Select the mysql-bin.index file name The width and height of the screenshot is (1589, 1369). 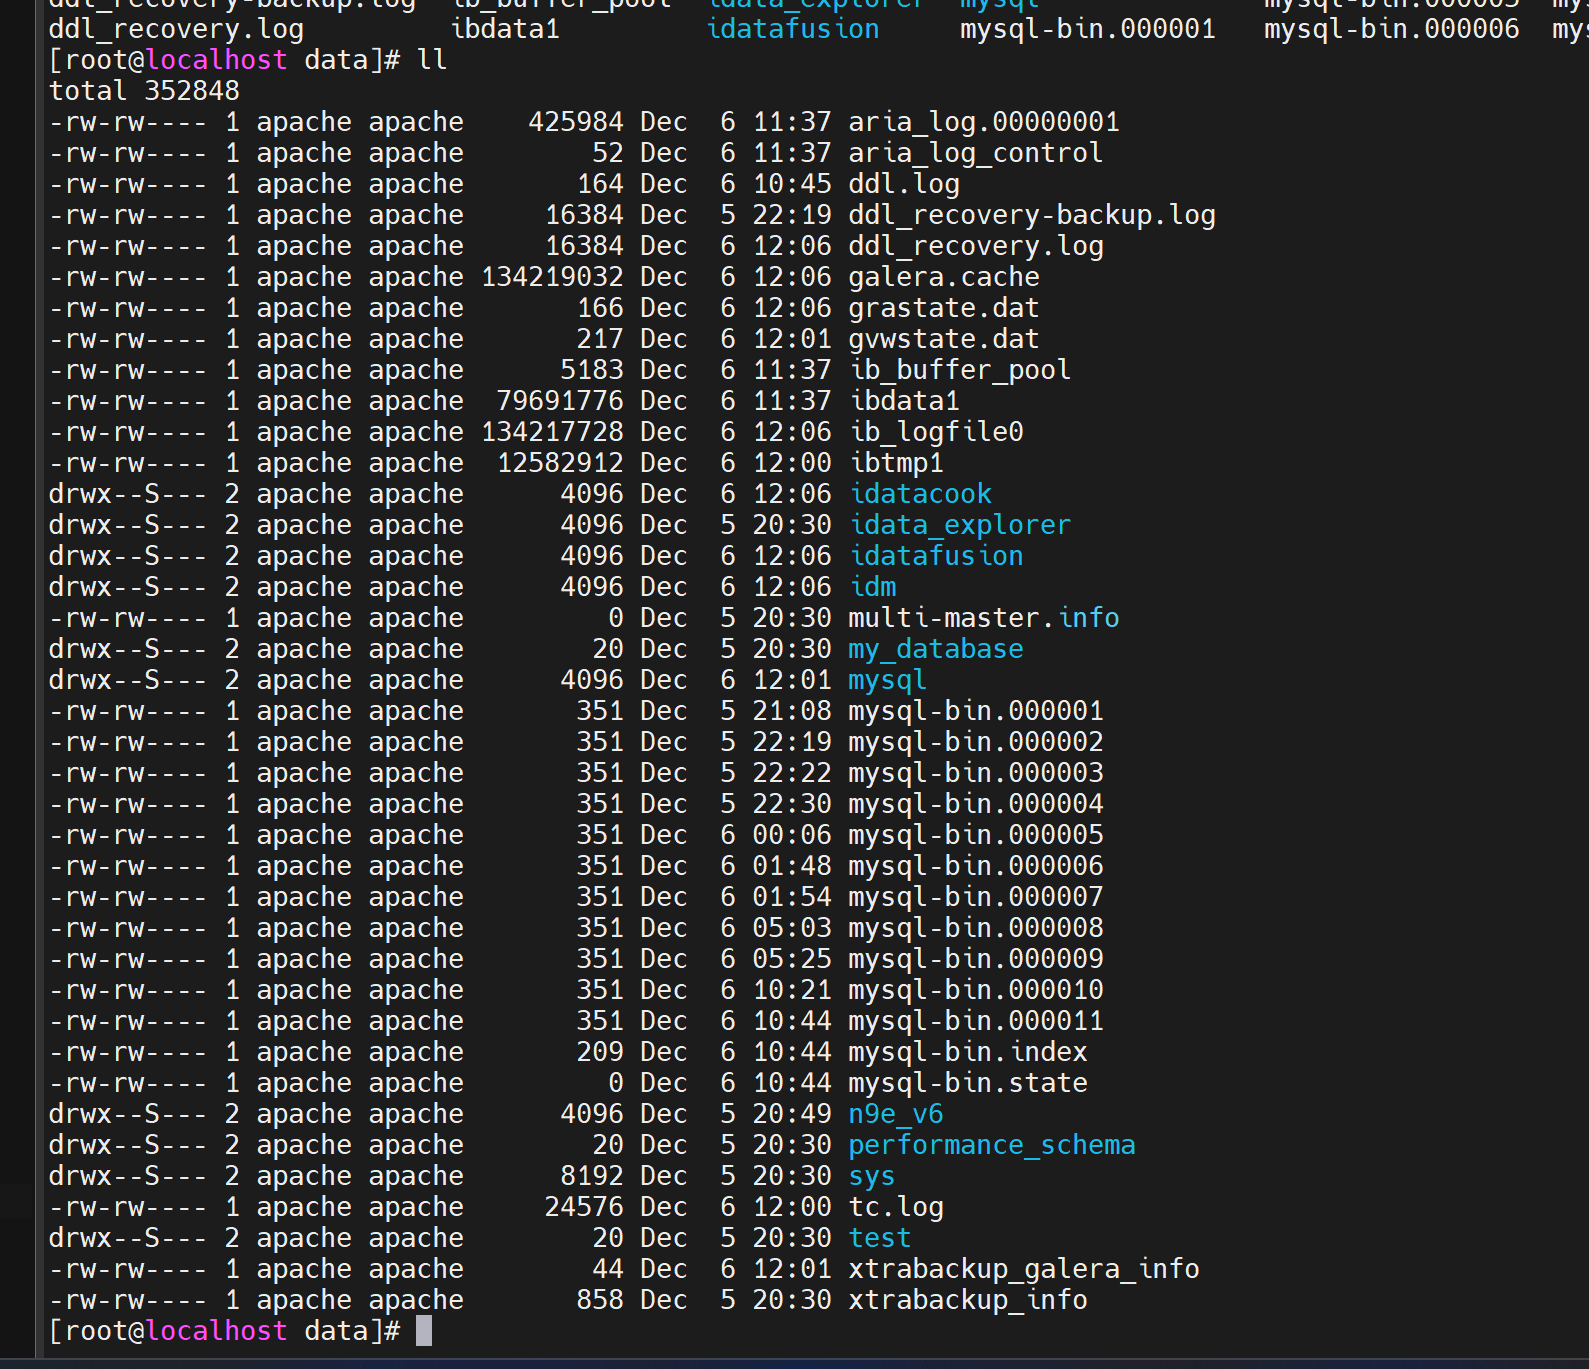pos(967,1052)
